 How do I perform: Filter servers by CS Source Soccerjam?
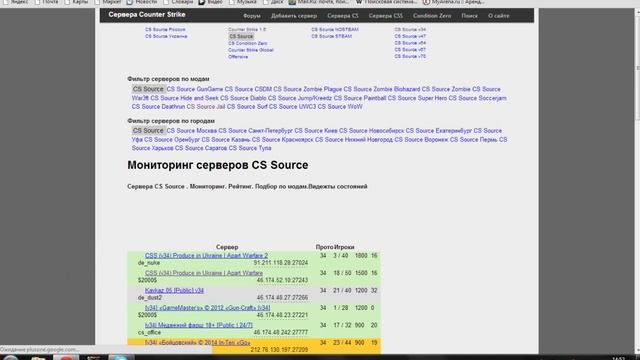(x=478, y=98)
